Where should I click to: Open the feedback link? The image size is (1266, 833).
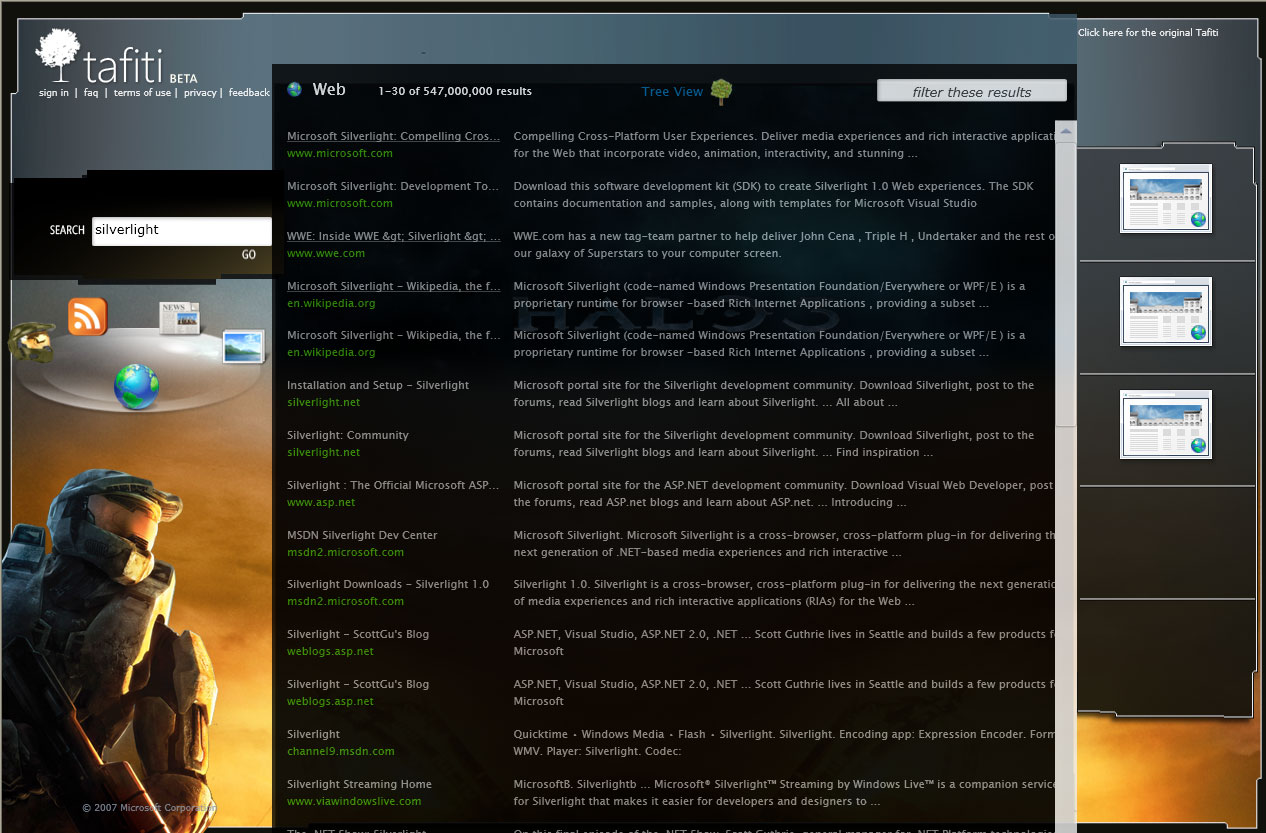coord(249,93)
